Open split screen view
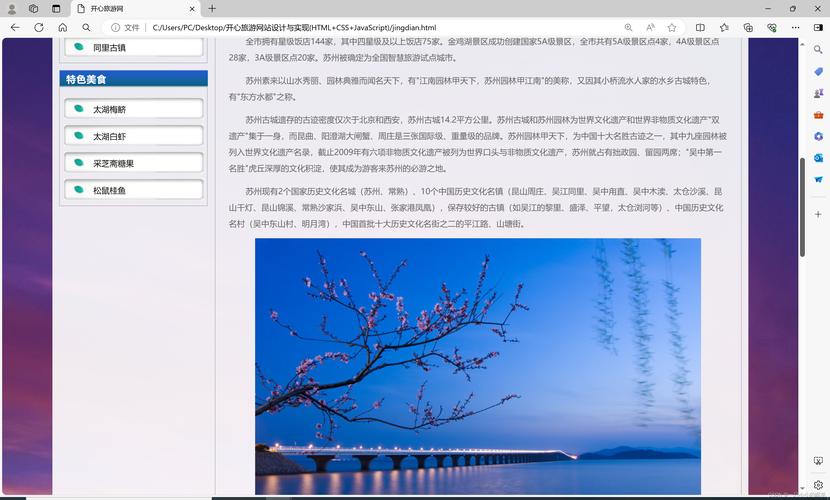This screenshot has width=830, height=500. [x=700, y=27]
